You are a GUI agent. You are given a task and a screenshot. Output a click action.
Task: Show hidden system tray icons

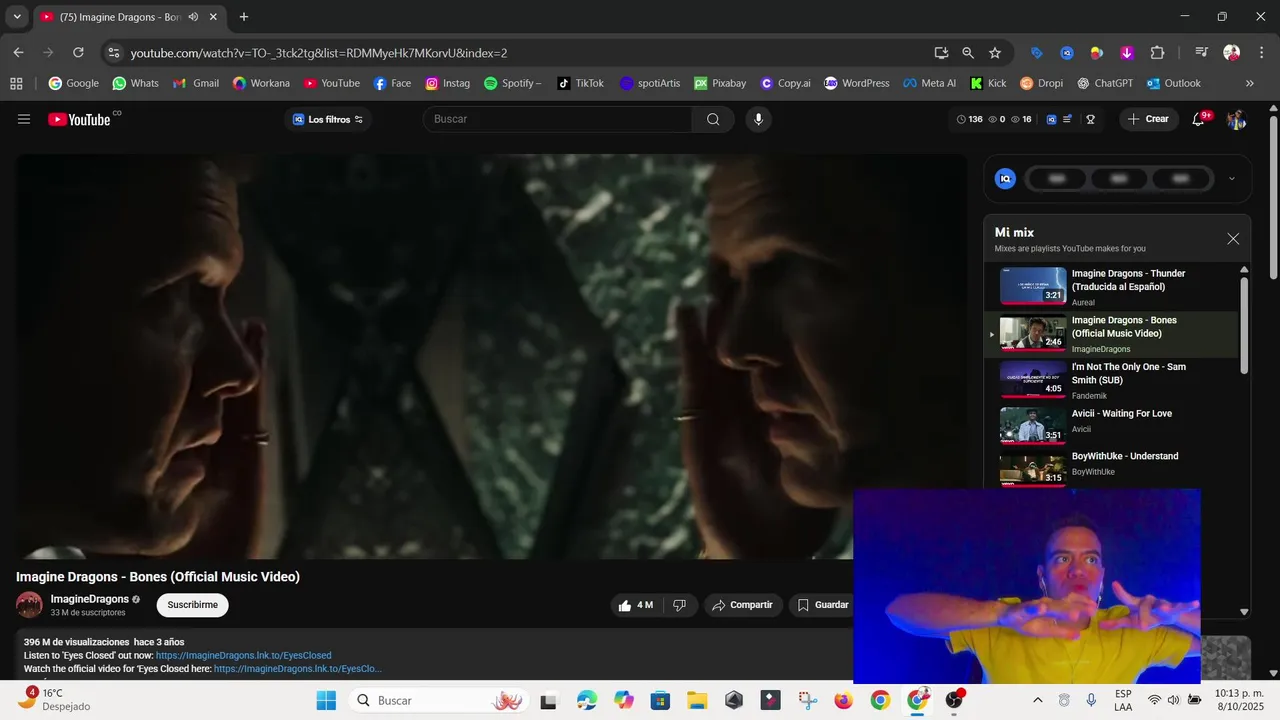(x=1037, y=700)
